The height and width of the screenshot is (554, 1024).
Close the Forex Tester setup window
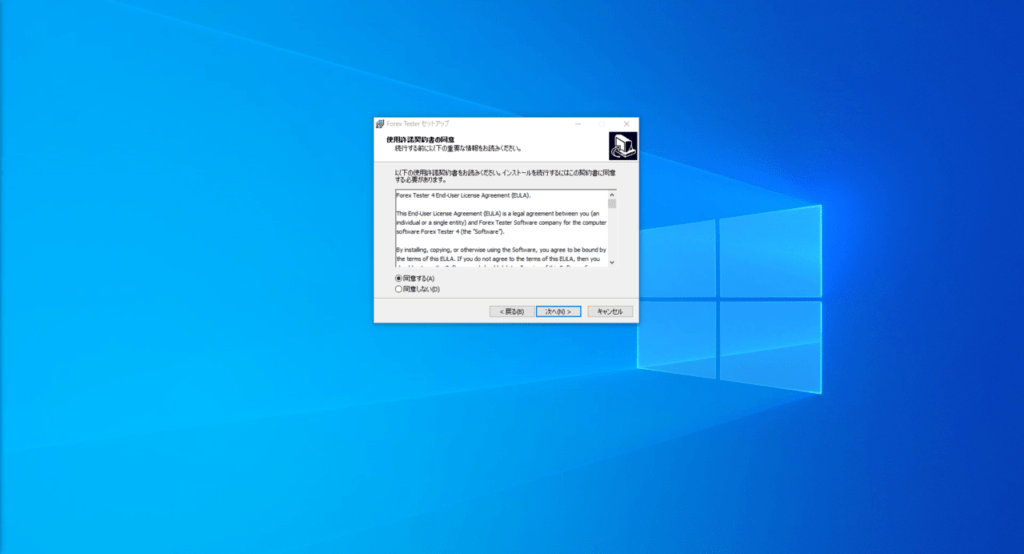(626, 123)
